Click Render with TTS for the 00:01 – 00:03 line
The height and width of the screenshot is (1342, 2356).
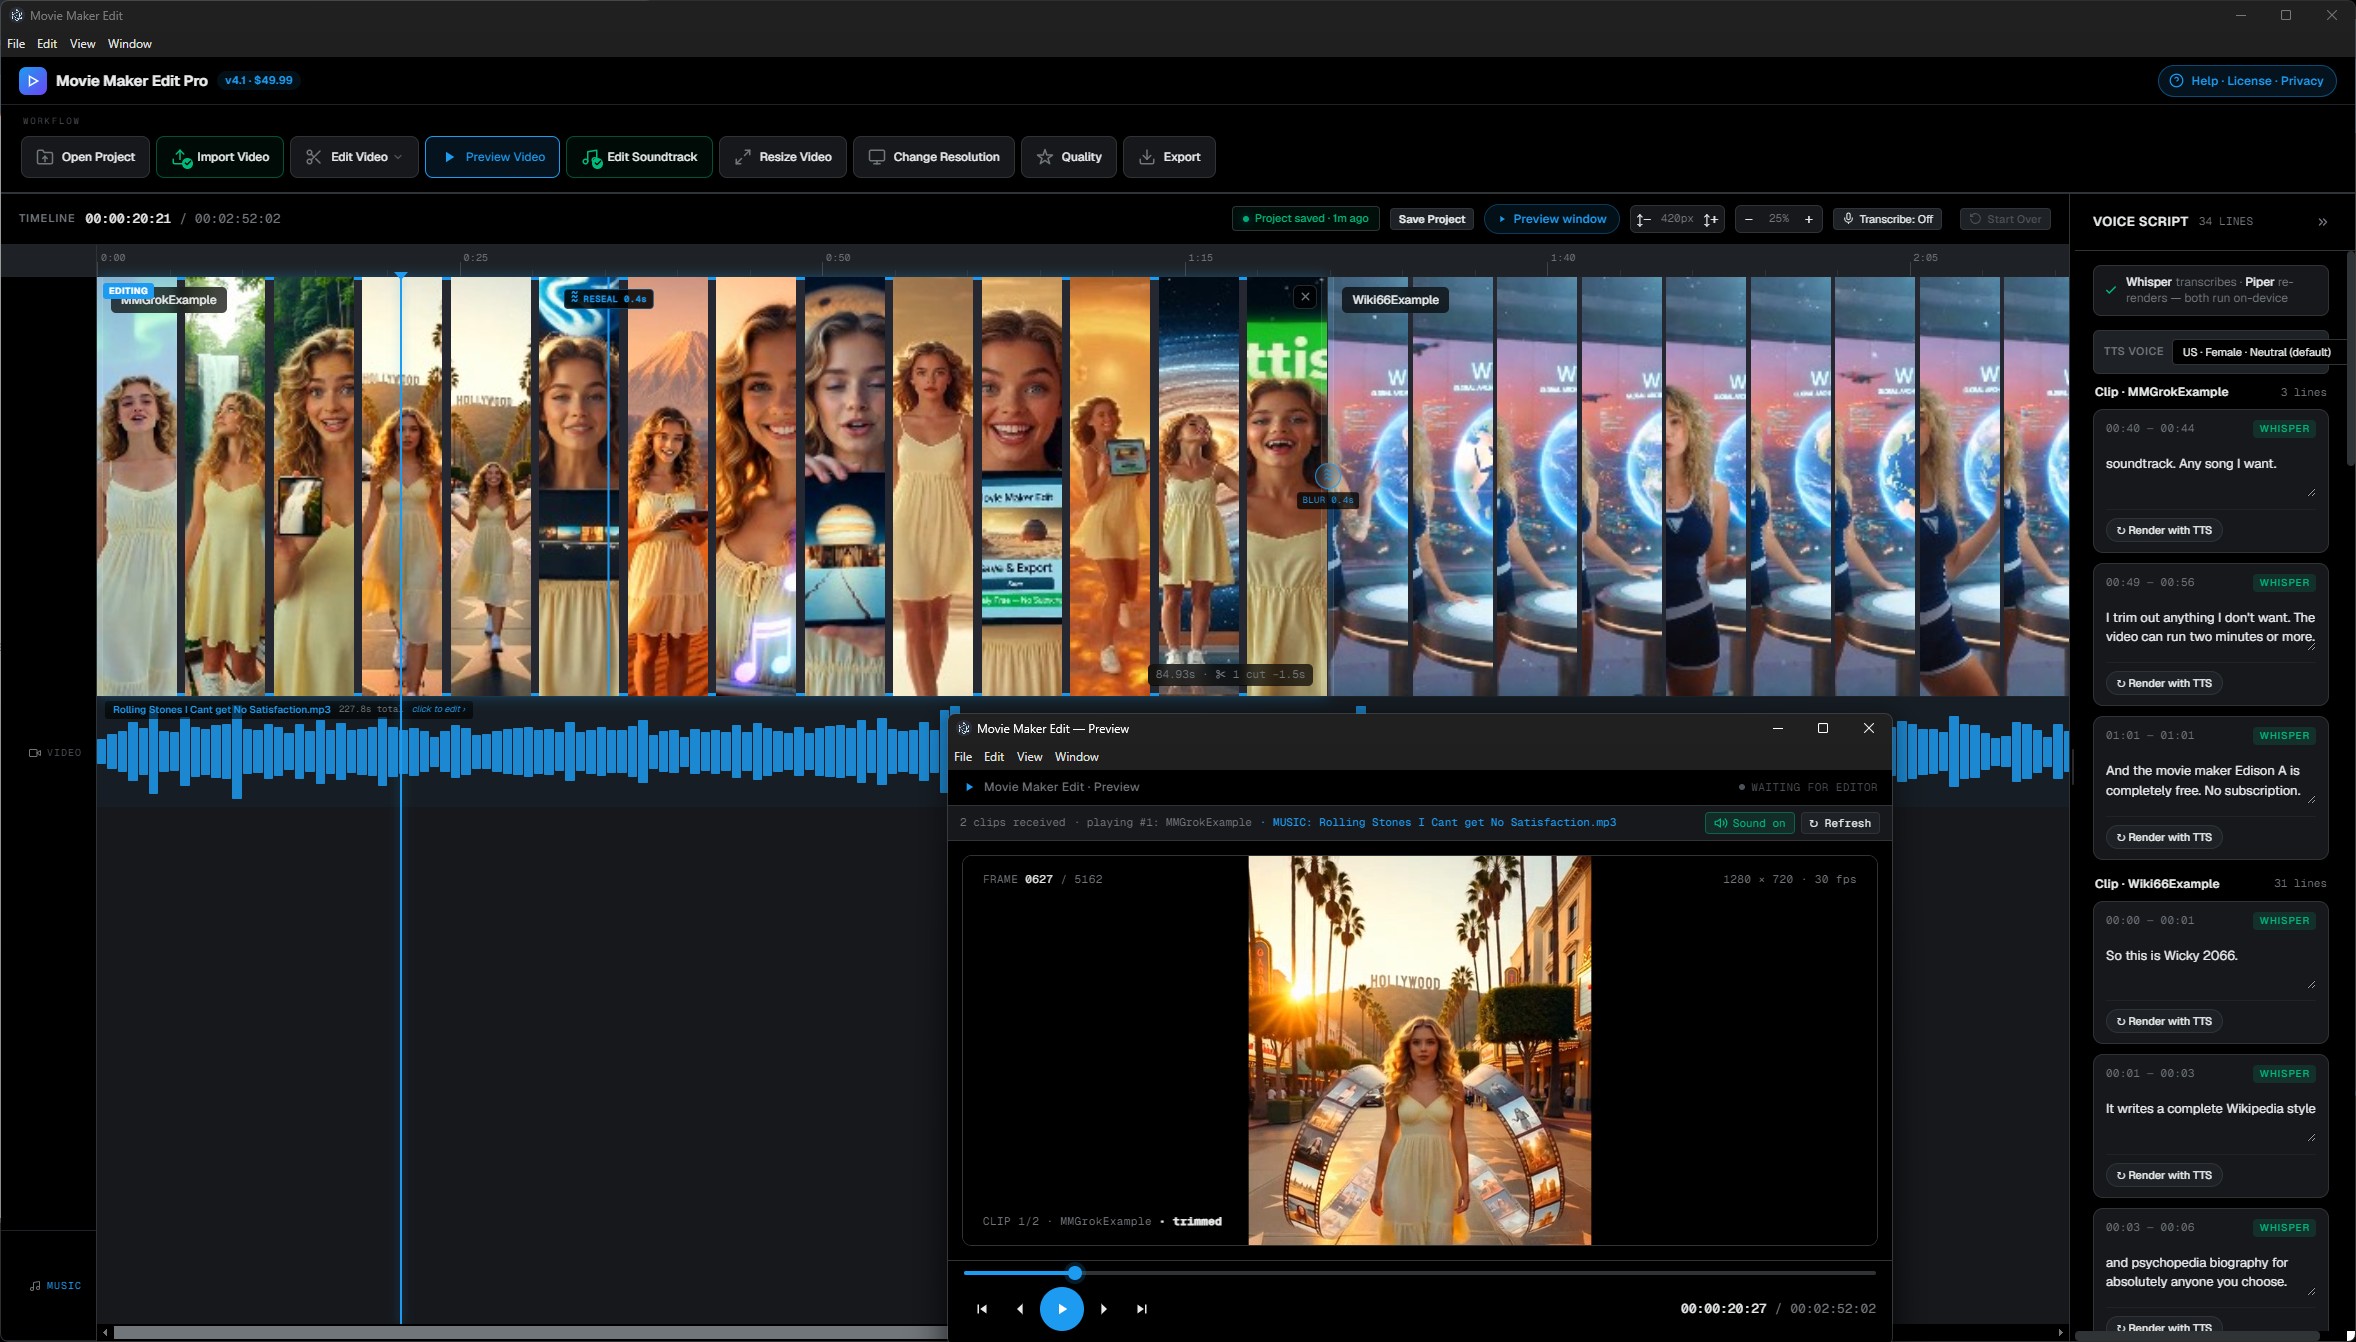2164,1175
